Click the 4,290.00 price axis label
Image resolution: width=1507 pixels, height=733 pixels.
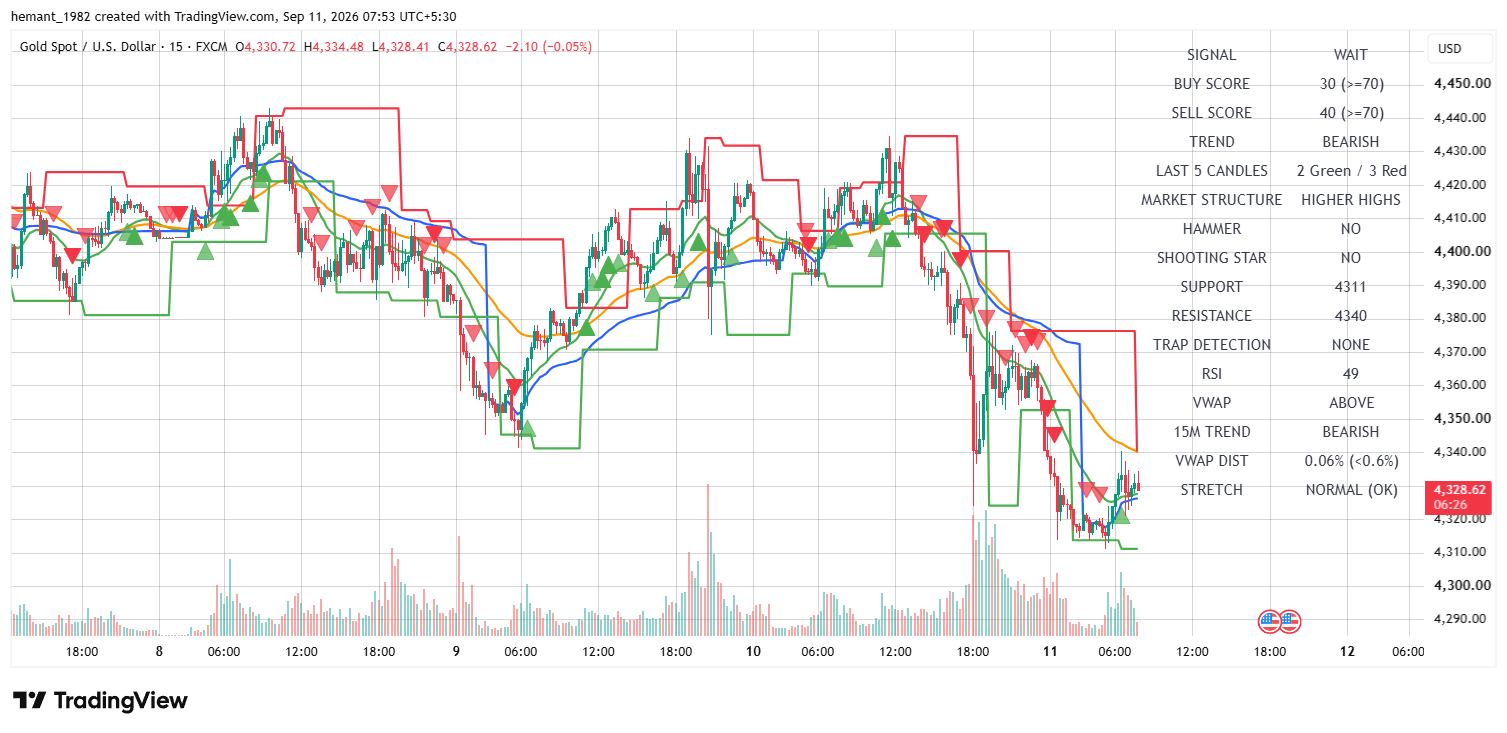(1460, 619)
